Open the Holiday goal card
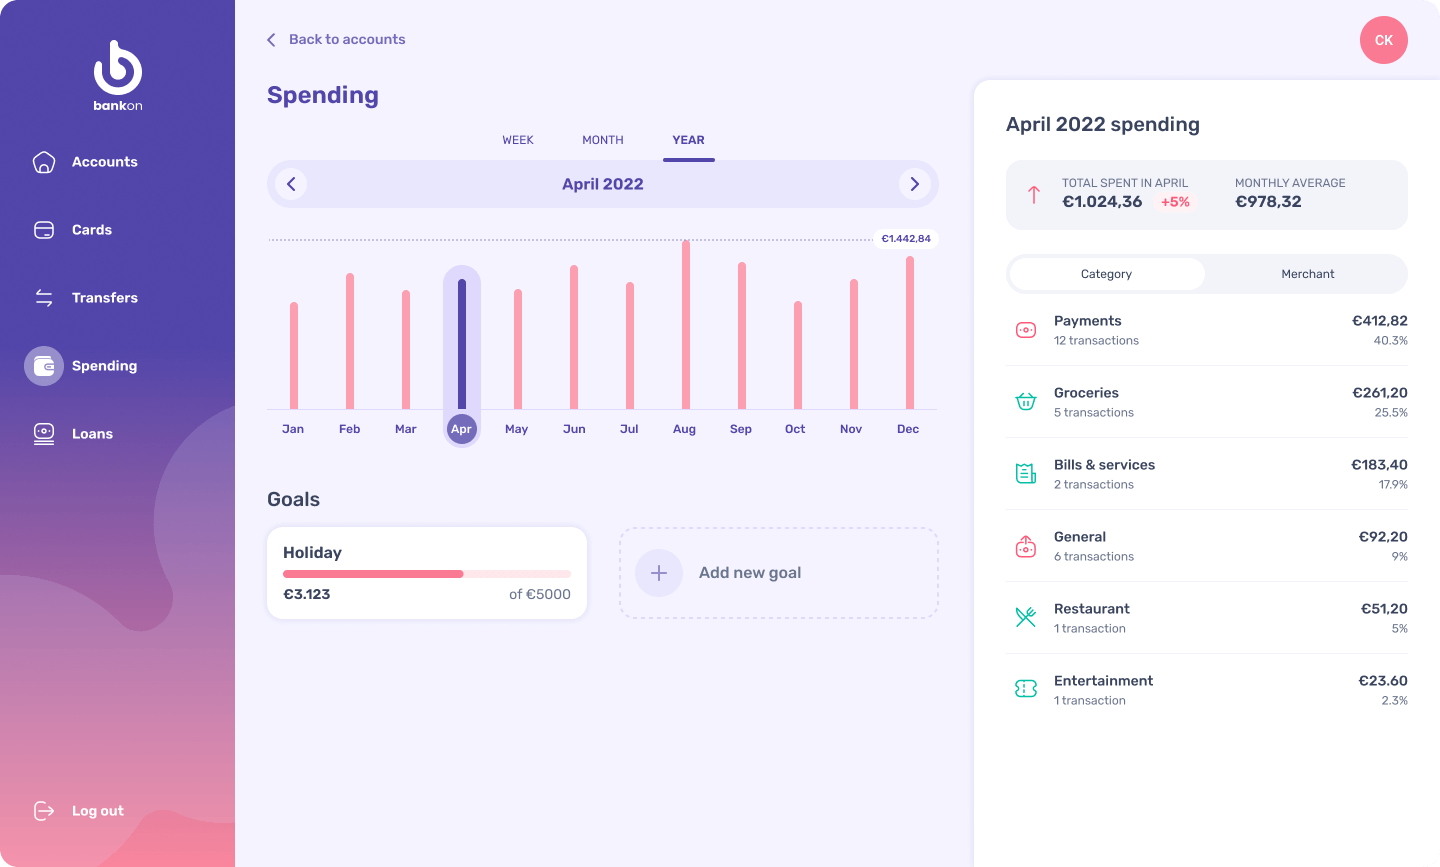 (x=427, y=573)
